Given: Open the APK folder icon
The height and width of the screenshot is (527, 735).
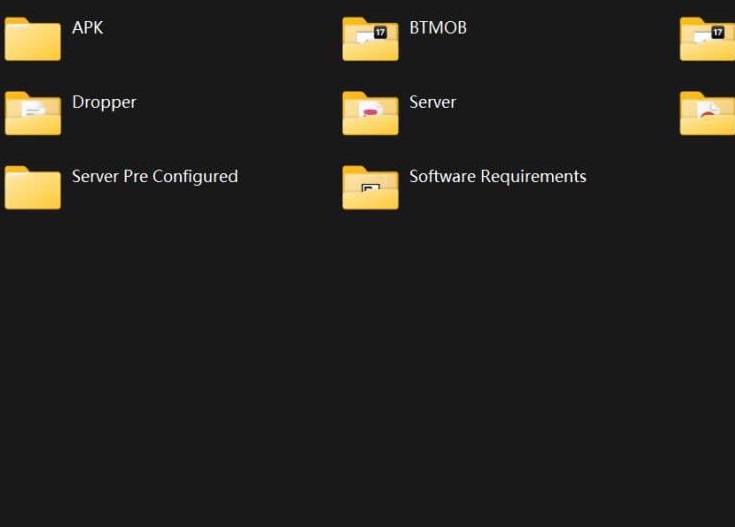Looking at the screenshot, I should (x=32, y=39).
